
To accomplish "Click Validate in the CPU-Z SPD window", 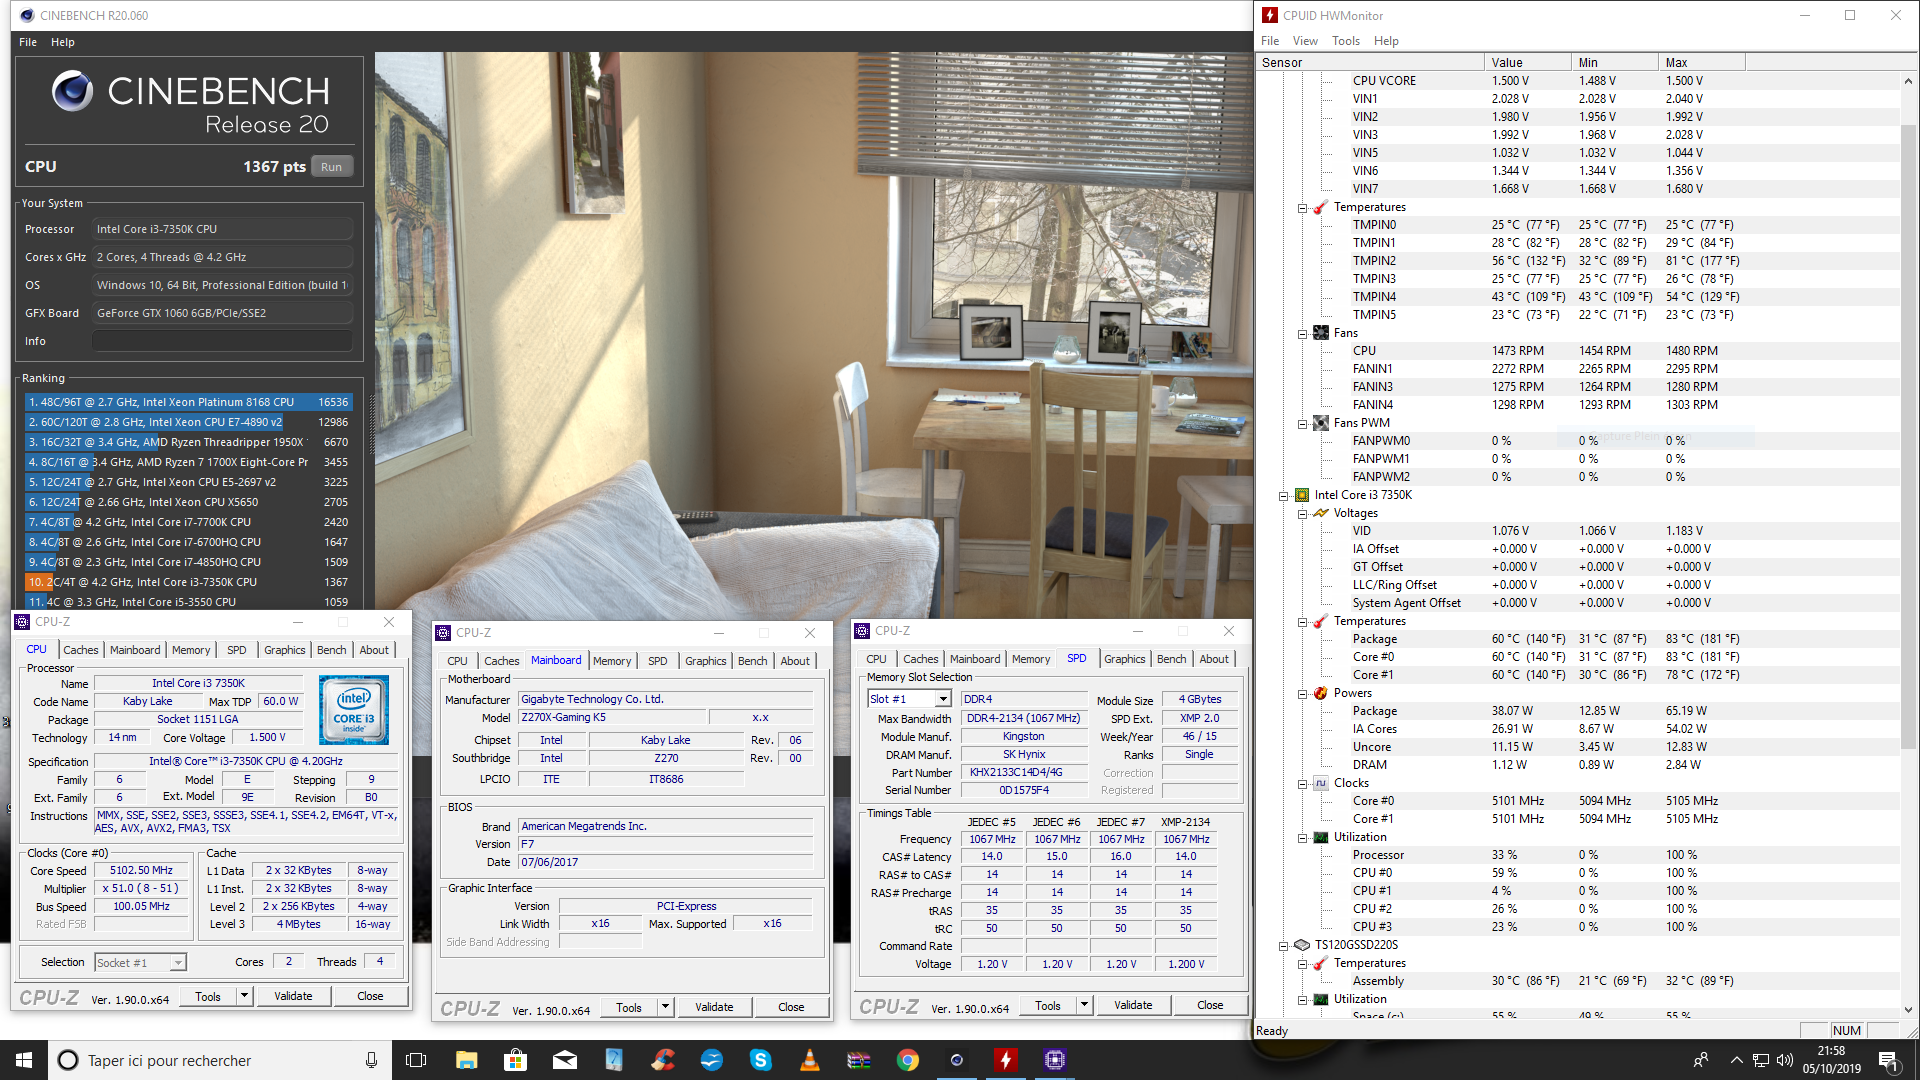I will [x=1133, y=1005].
